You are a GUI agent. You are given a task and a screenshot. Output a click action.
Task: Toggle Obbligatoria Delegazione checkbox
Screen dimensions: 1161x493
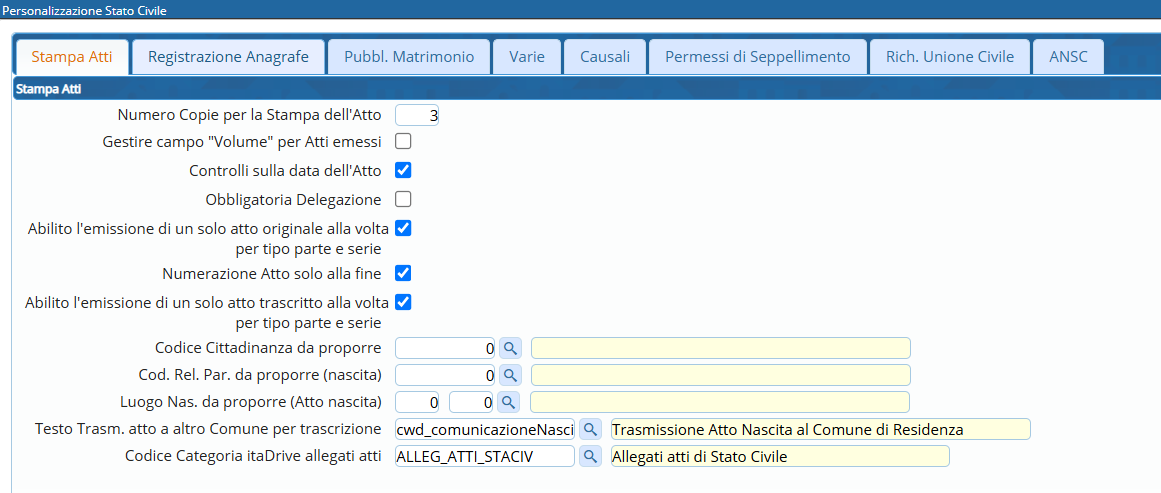point(404,199)
